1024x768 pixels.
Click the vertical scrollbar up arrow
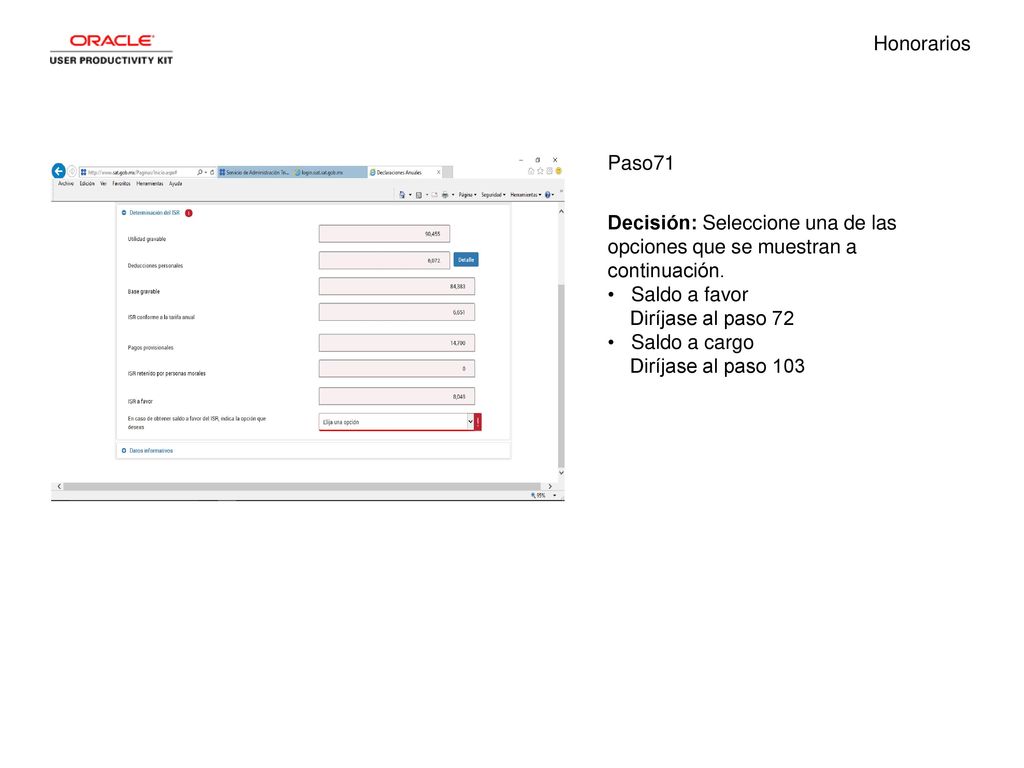(561, 212)
